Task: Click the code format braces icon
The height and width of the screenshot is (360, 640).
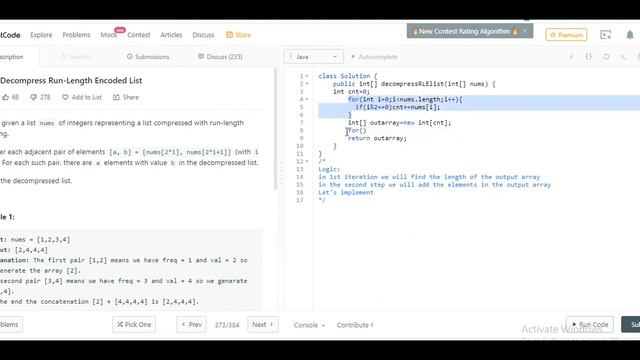Action: click(x=588, y=57)
